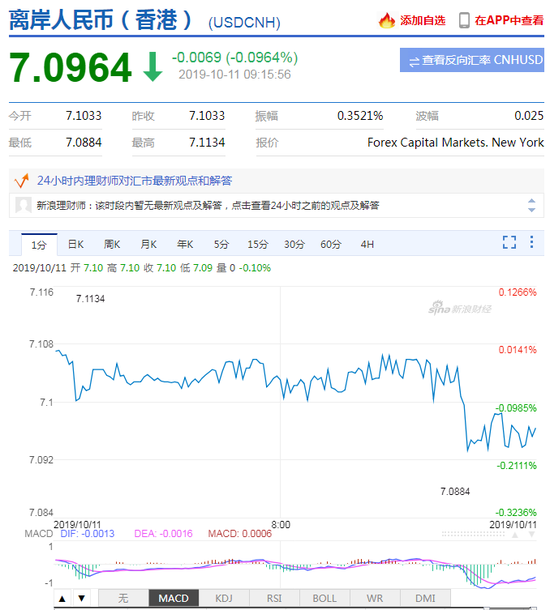Click the up triangle indicator arrow
550x610 pixels.
click(x=62, y=598)
